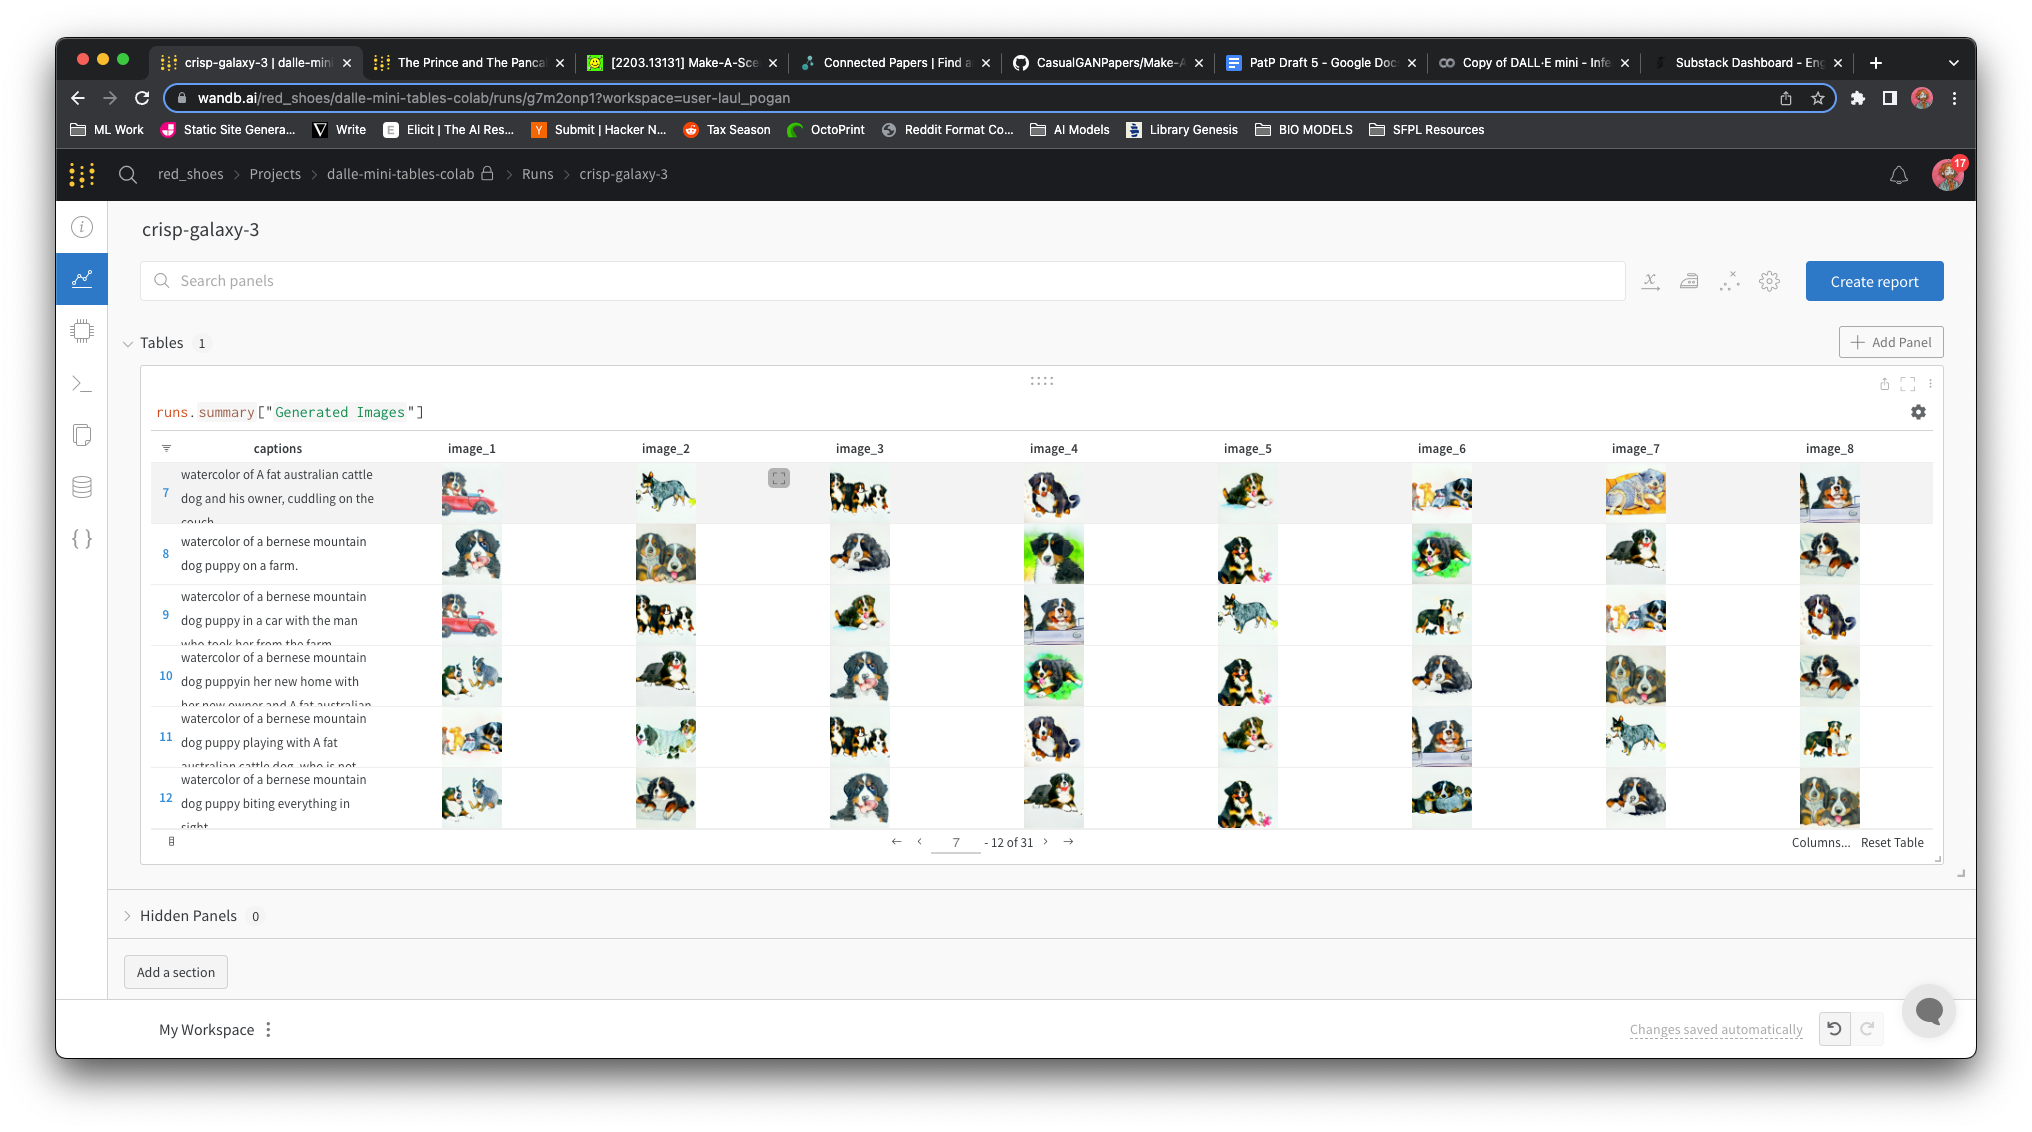Go to the previous table page
Image resolution: width=2032 pixels, height=1132 pixels.
click(919, 842)
